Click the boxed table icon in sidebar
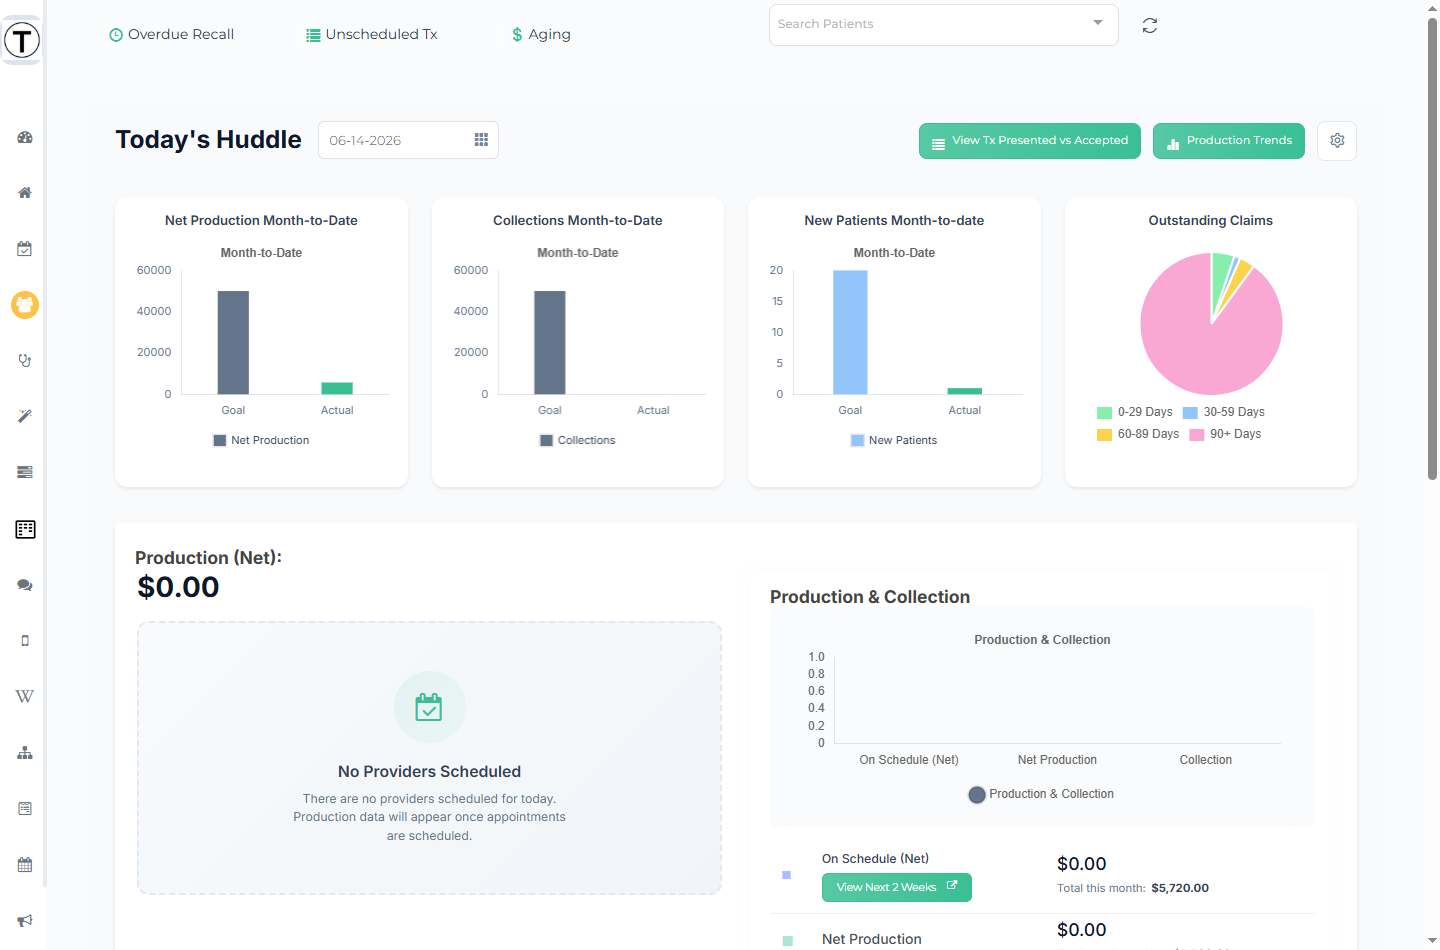 25,529
